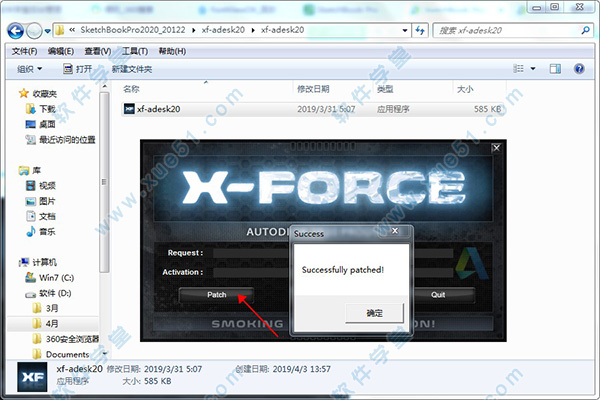600x400 pixels.
Task: Expand the address bar history dropdown
Action: click(x=405, y=30)
